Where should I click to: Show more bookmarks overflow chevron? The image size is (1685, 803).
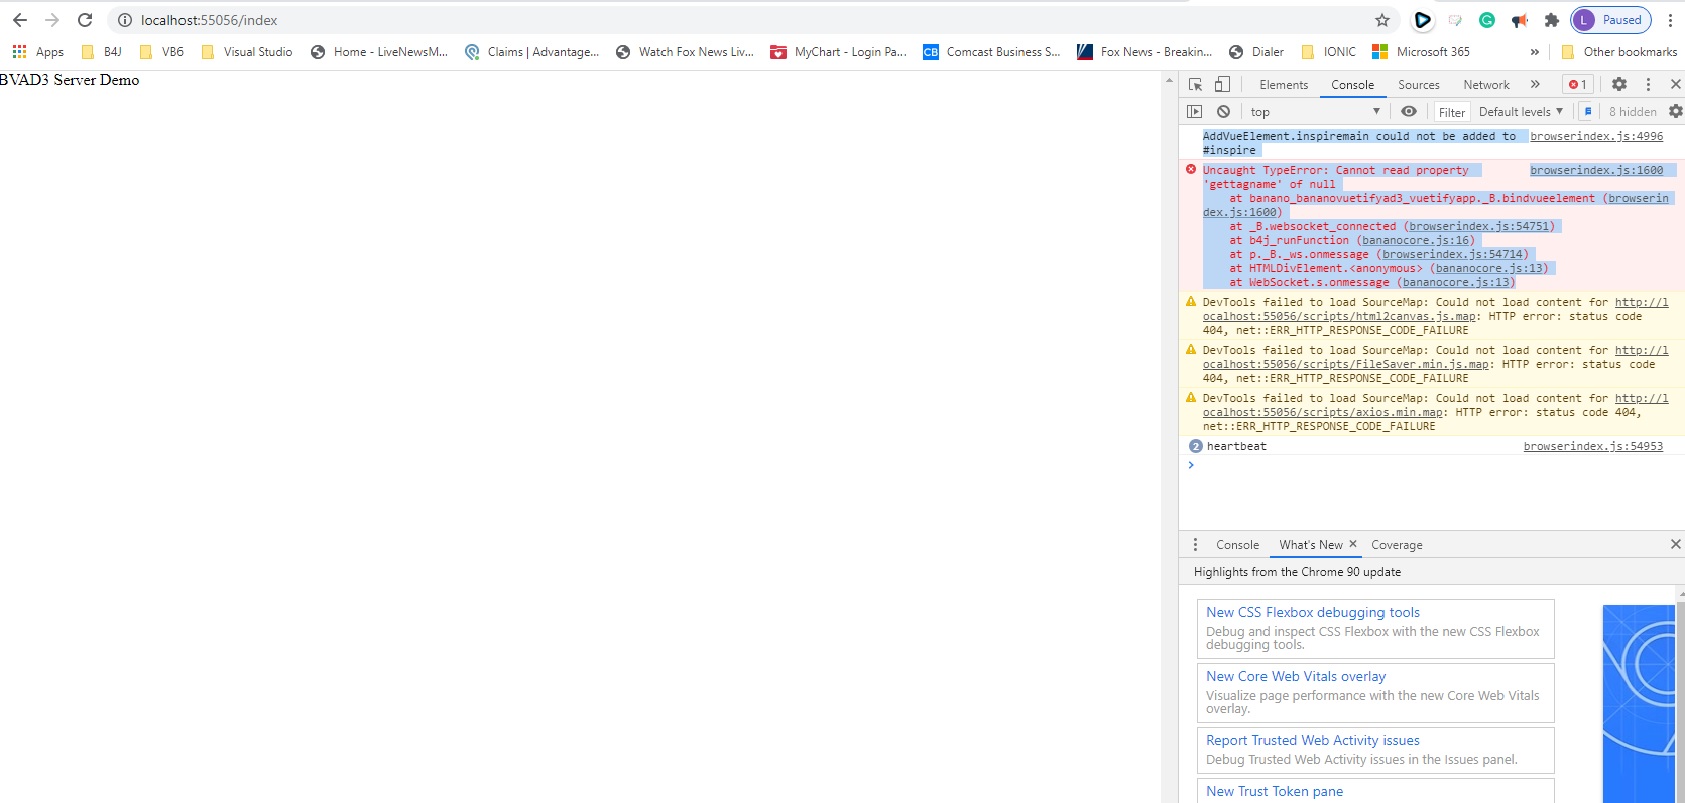(x=1535, y=52)
